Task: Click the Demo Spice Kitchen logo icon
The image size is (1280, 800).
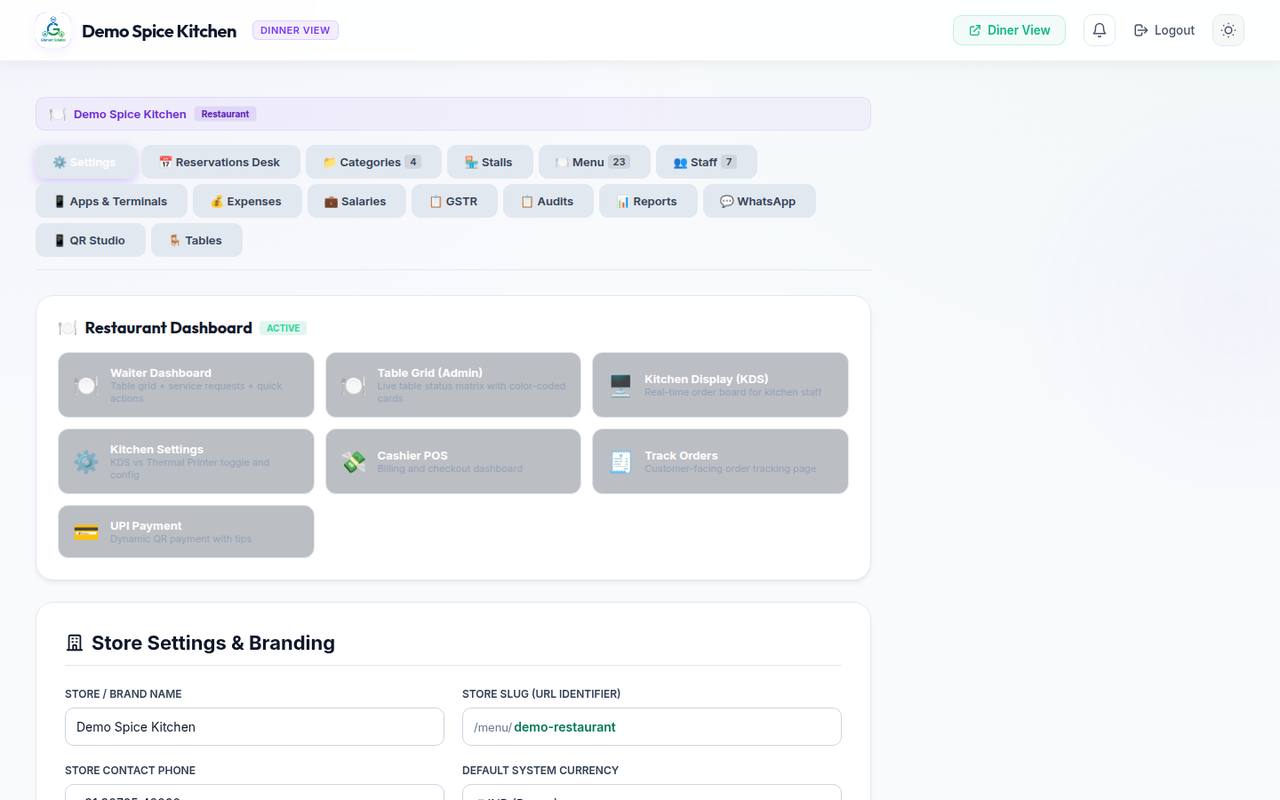Action: (x=53, y=30)
